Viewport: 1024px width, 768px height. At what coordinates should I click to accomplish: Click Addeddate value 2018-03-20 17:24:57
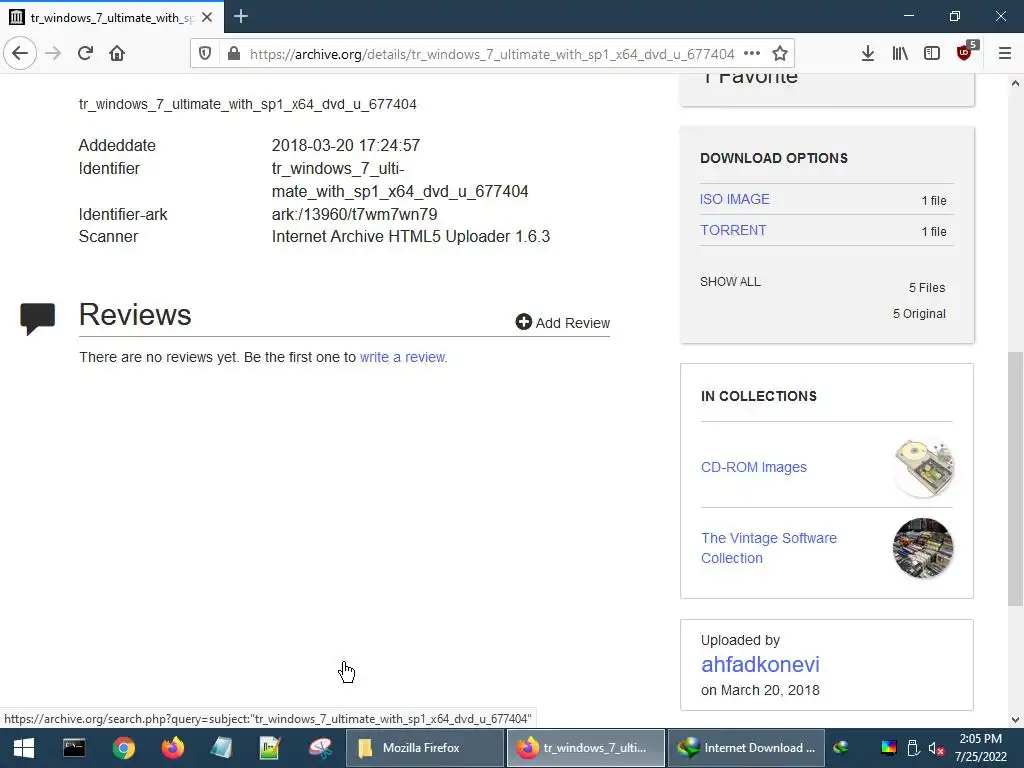click(345, 145)
